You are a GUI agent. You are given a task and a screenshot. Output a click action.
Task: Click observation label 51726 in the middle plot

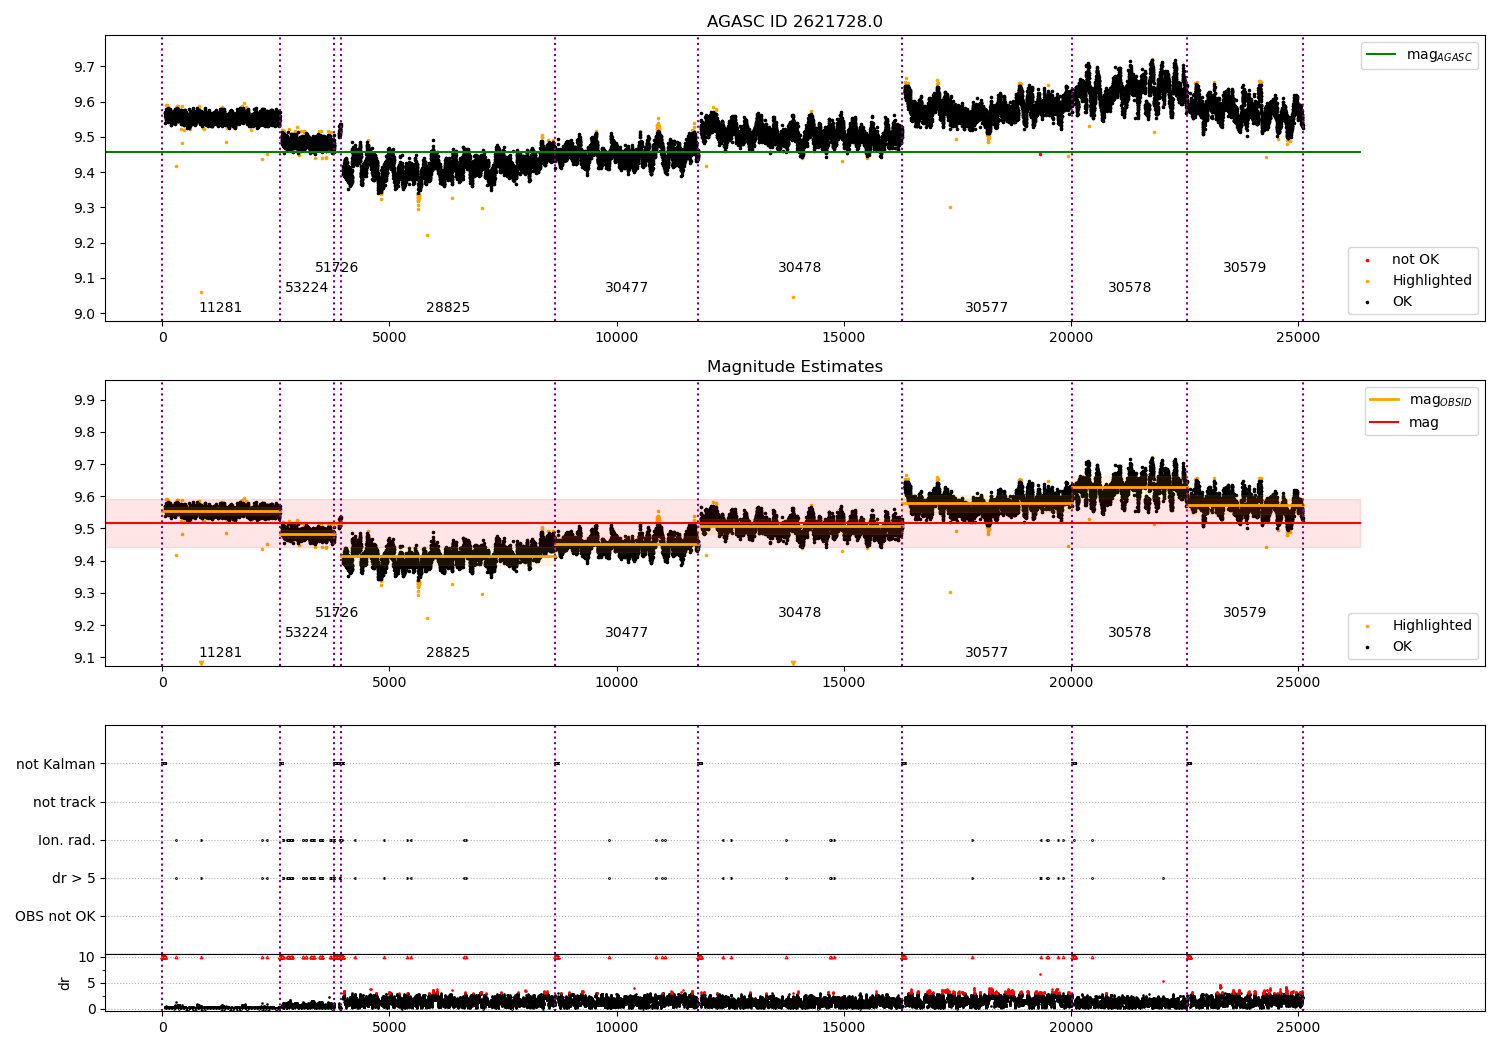tap(336, 613)
